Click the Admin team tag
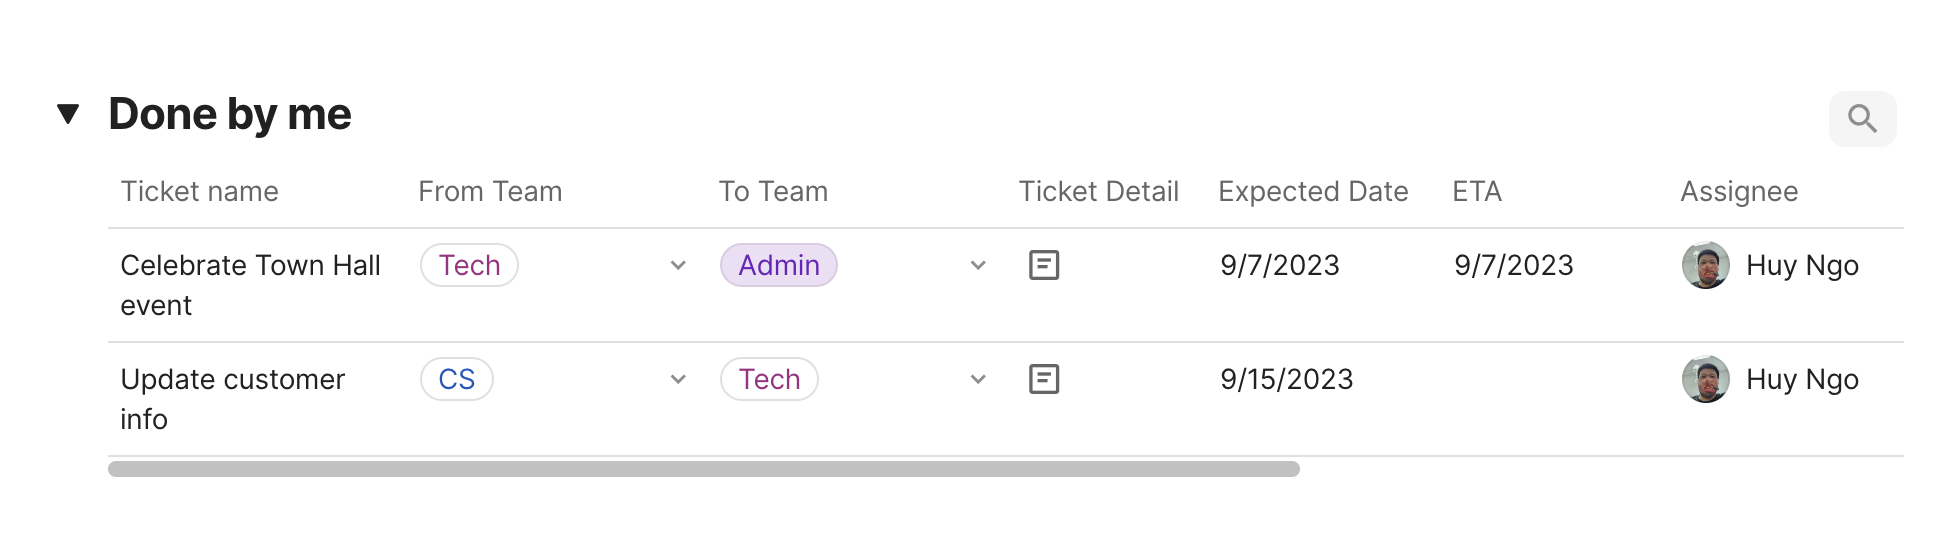 [x=779, y=265]
